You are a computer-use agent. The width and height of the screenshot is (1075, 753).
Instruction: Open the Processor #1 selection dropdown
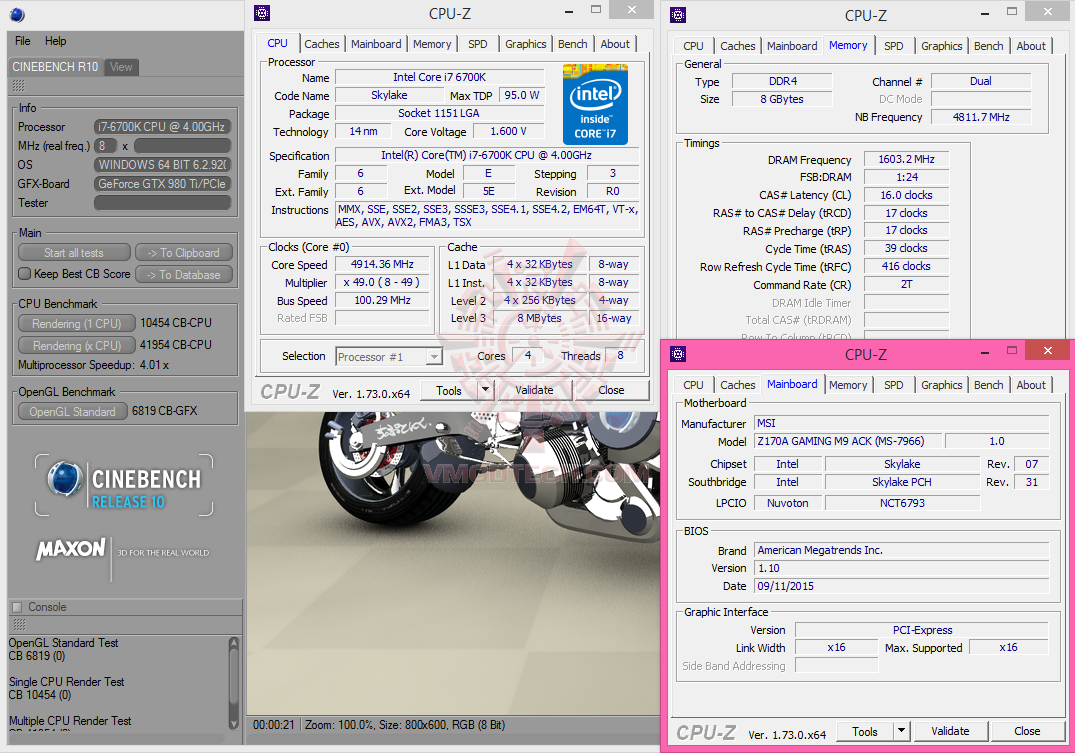[x=433, y=357]
